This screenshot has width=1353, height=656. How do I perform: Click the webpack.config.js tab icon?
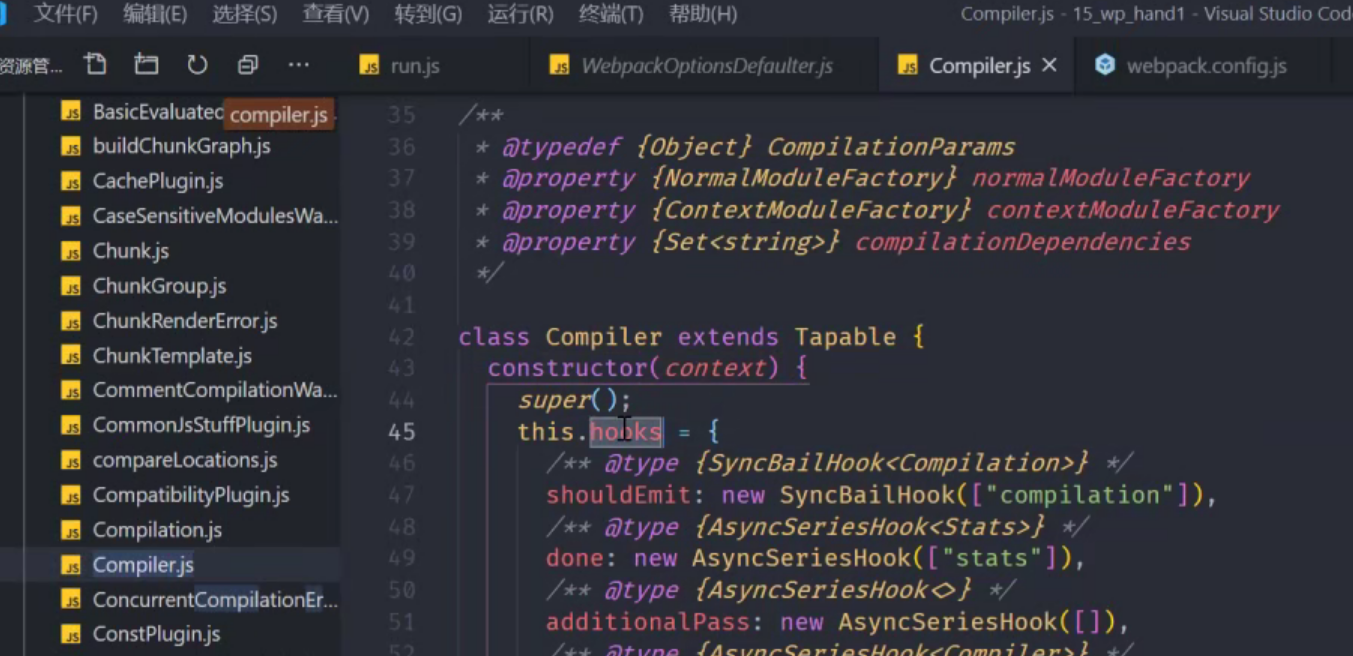point(1105,65)
